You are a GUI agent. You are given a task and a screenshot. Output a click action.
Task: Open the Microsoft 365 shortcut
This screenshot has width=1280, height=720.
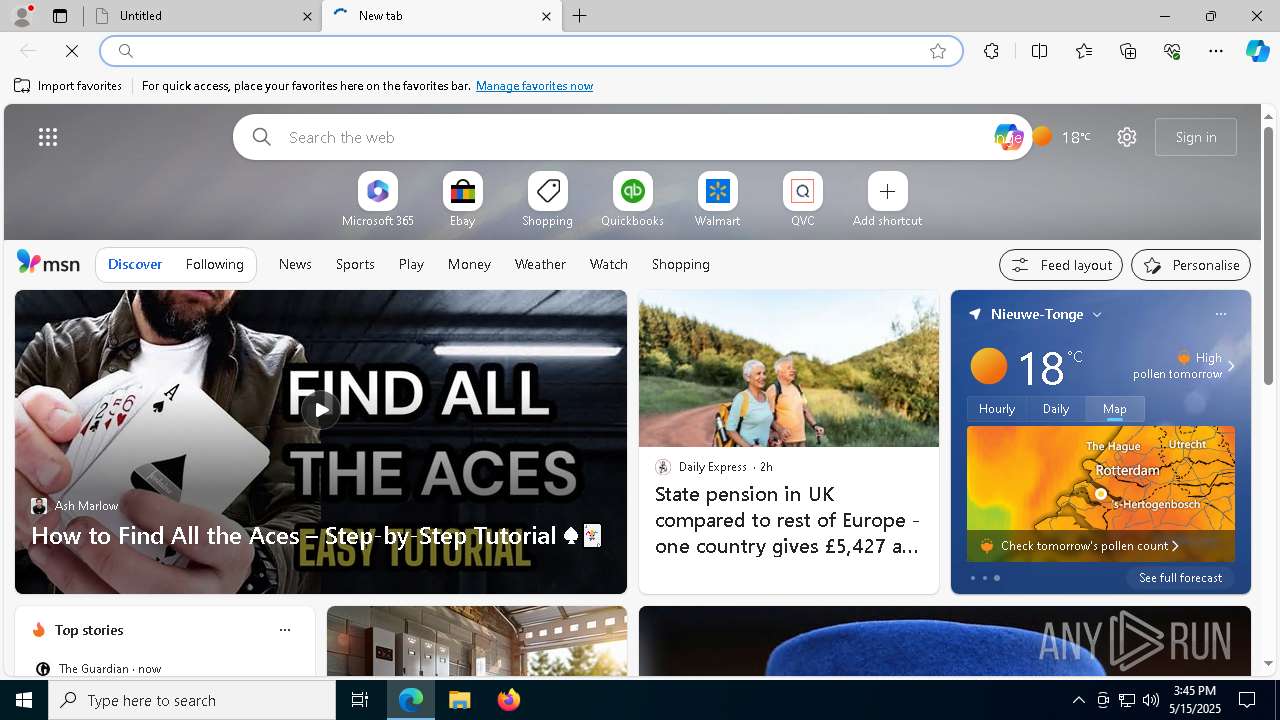point(377,200)
